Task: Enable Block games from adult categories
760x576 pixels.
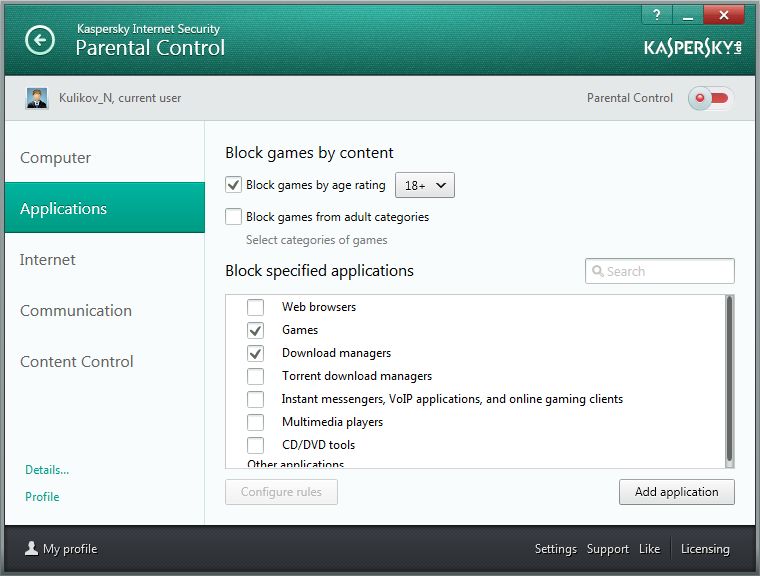Action: pyautogui.click(x=233, y=216)
